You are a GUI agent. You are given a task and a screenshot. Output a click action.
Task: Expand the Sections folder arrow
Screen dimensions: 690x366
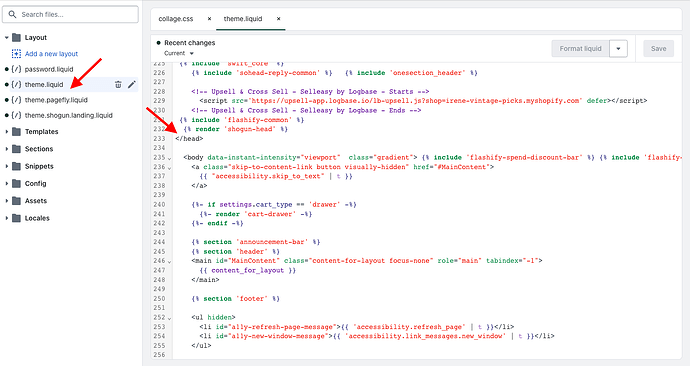pyautogui.click(x=7, y=149)
